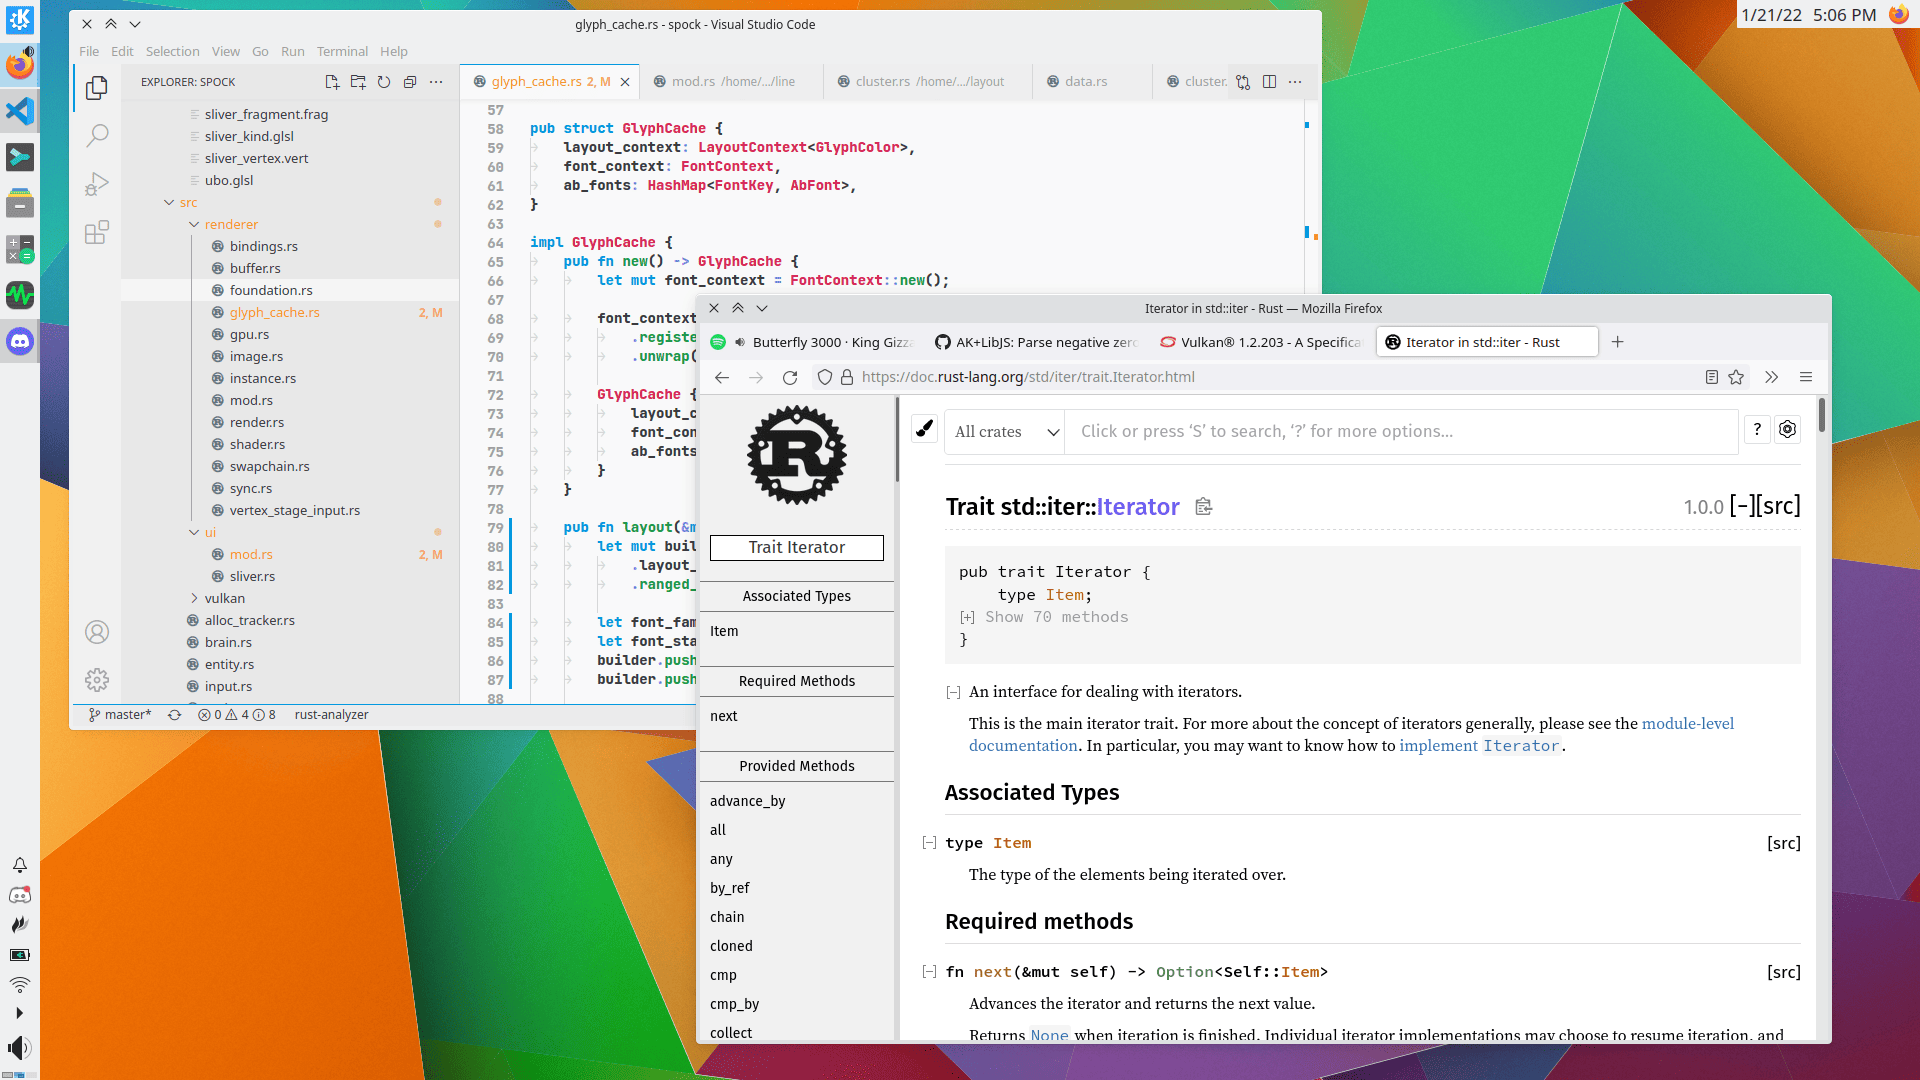The width and height of the screenshot is (1920, 1080).
Task: Click New File icon in Explorer header
Action: tap(332, 82)
